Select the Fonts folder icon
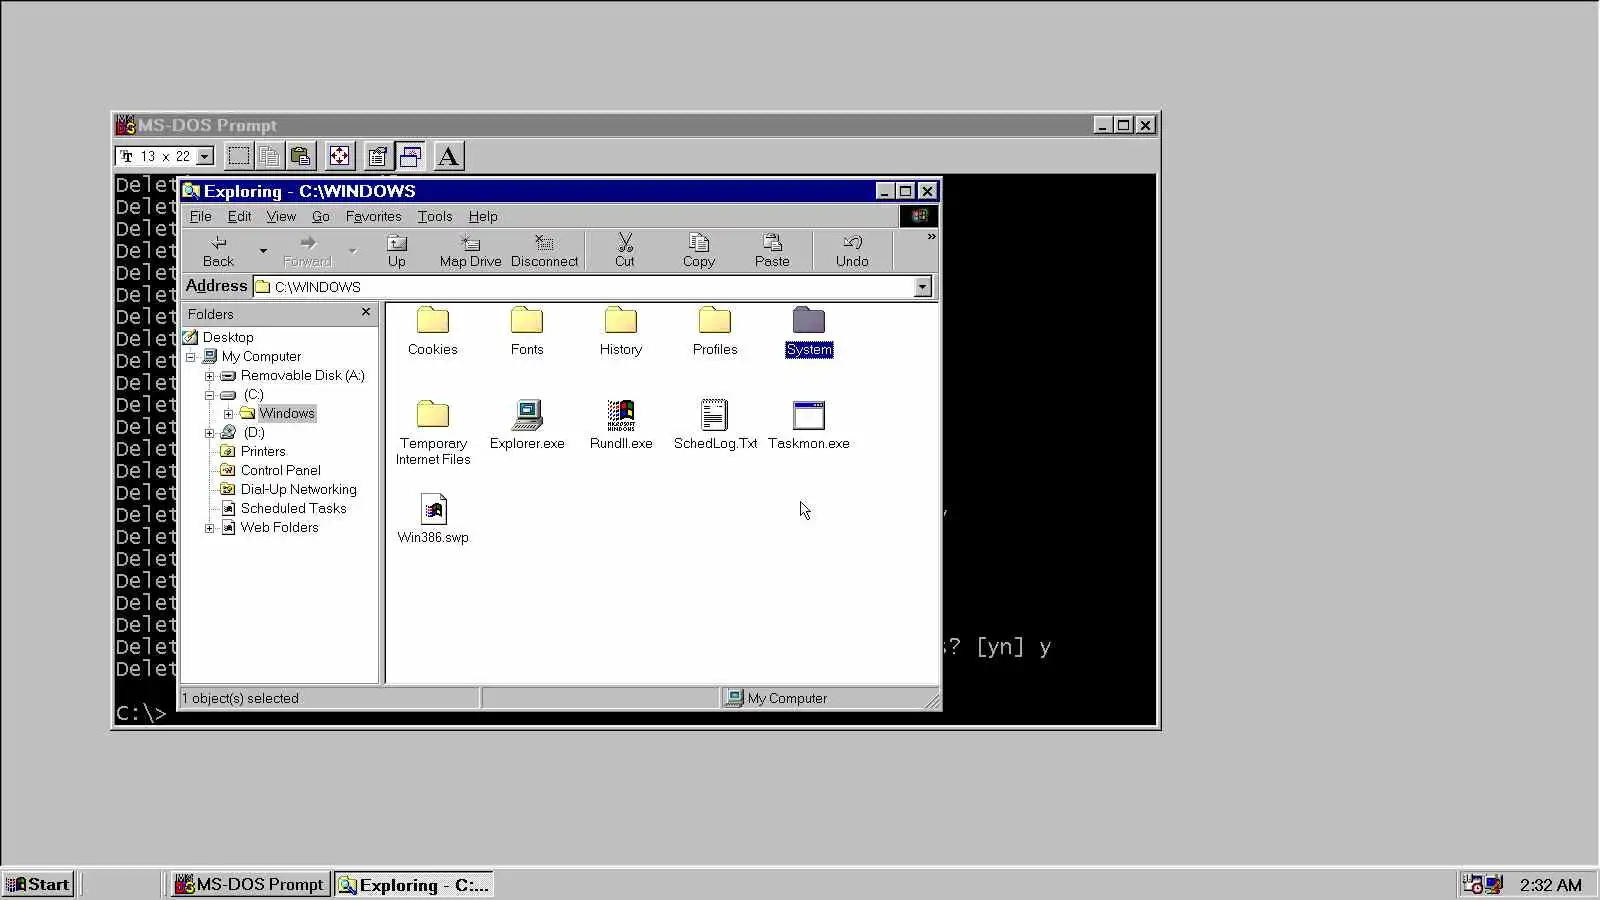Viewport: 1600px width, 900px height. [x=527, y=321]
